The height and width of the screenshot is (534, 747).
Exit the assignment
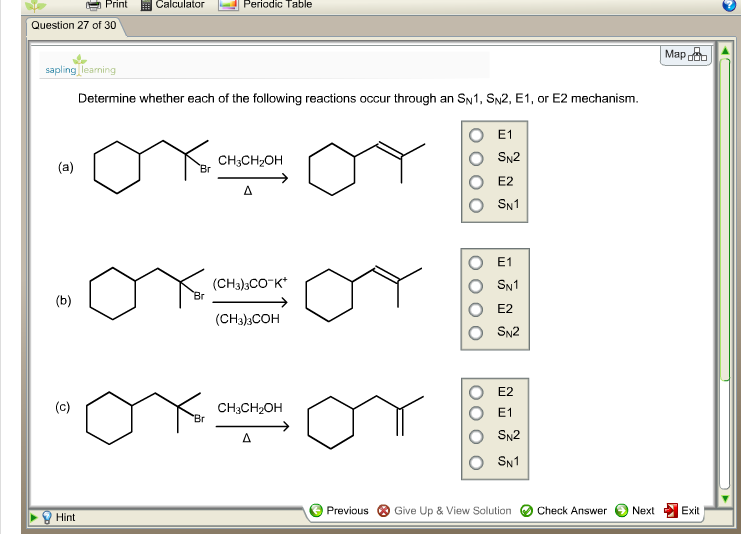pyautogui.click(x=682, y=511)
